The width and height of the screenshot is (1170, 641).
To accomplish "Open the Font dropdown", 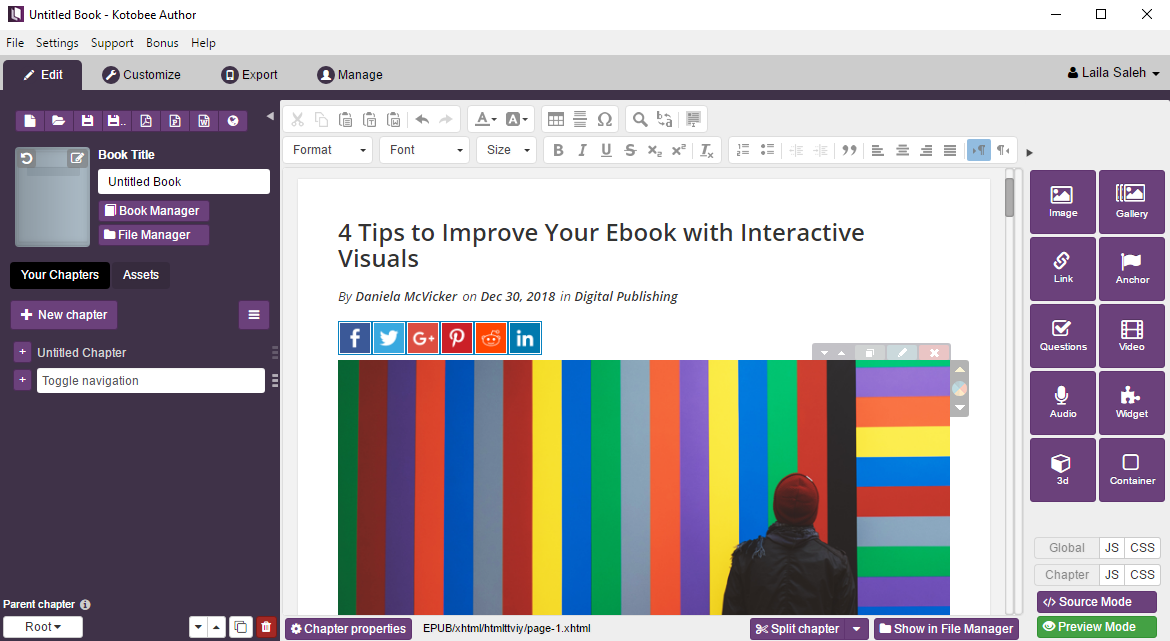I will 425,150.
